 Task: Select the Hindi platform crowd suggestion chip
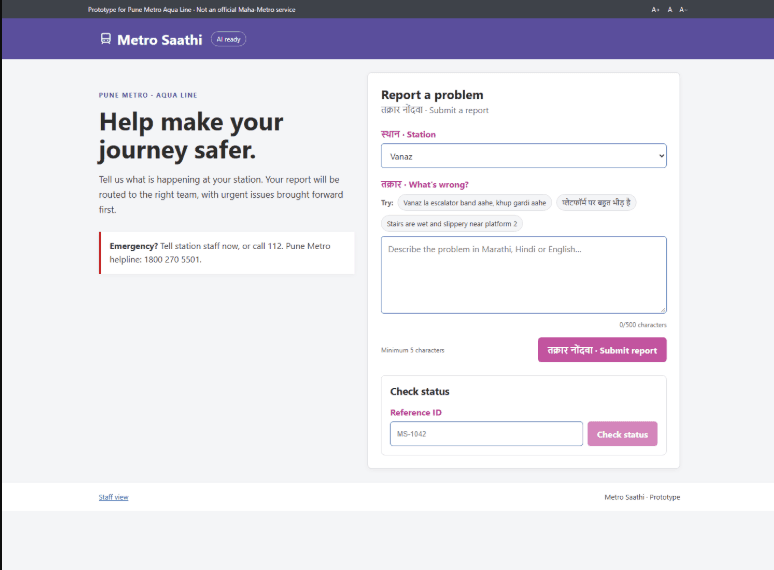click(596, 203)
